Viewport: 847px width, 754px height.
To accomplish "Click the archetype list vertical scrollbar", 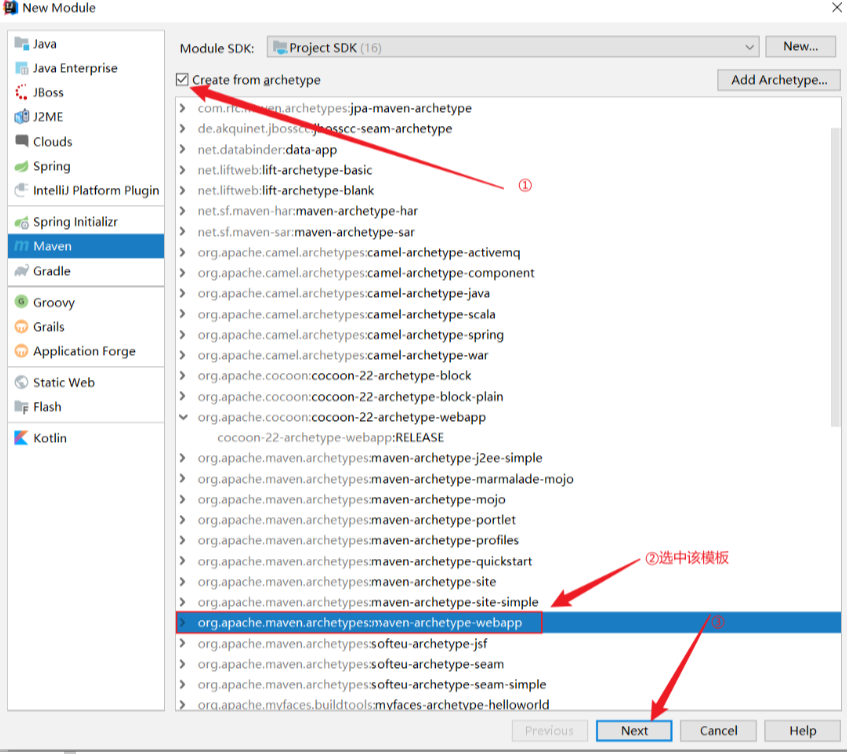I will tap(835, 275).
